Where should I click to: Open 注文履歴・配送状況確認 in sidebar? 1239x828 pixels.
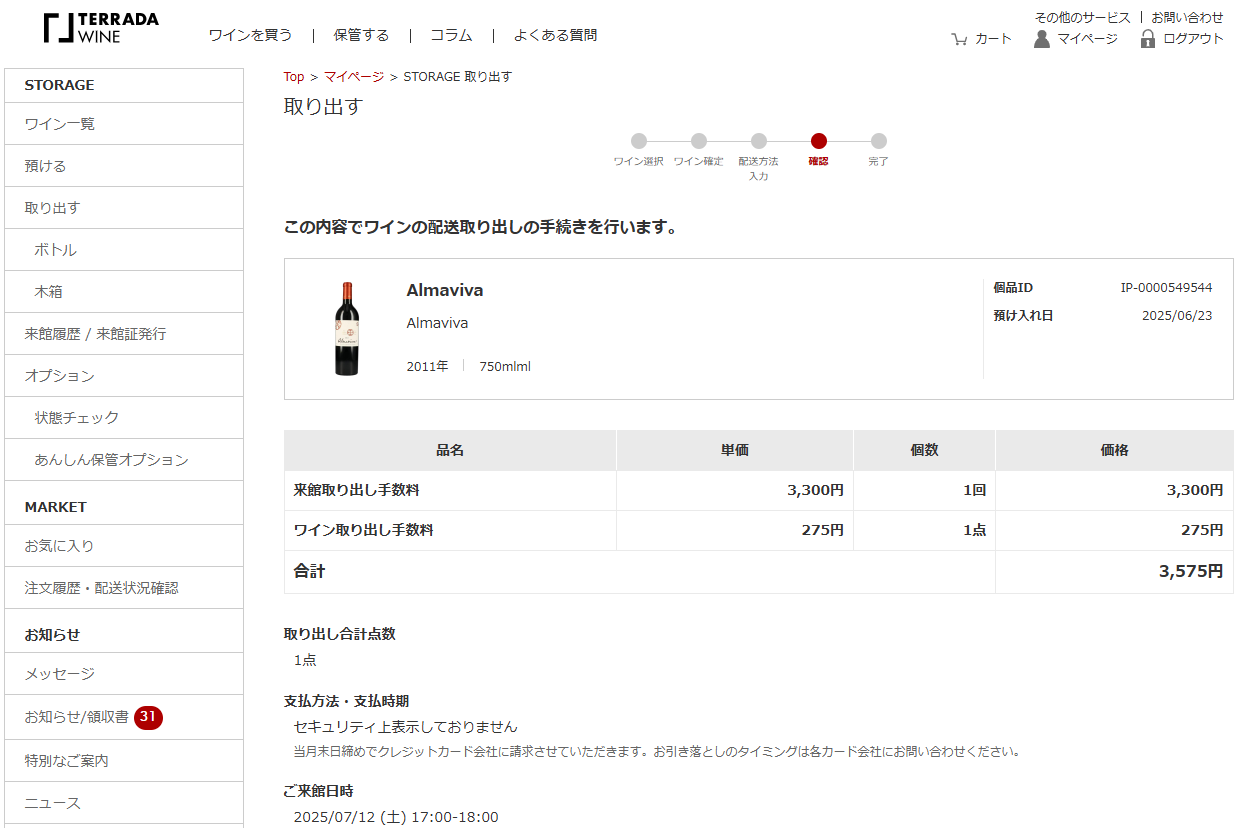click(102, 588)
